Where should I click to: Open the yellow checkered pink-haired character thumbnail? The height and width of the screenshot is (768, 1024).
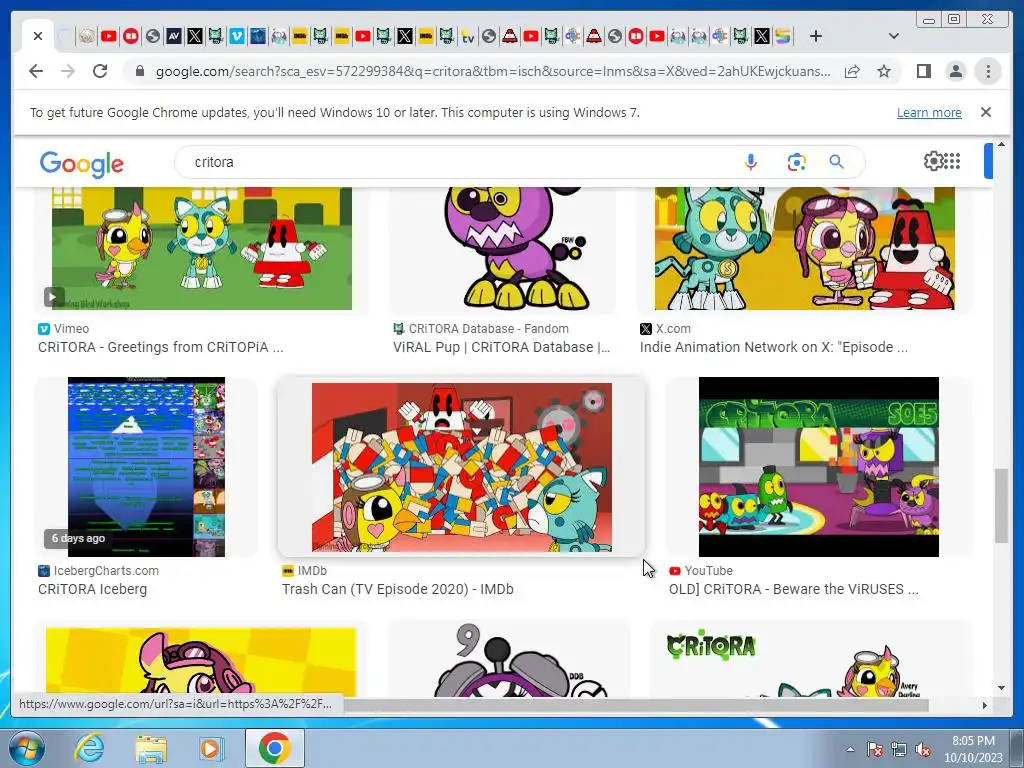[201, 660]
